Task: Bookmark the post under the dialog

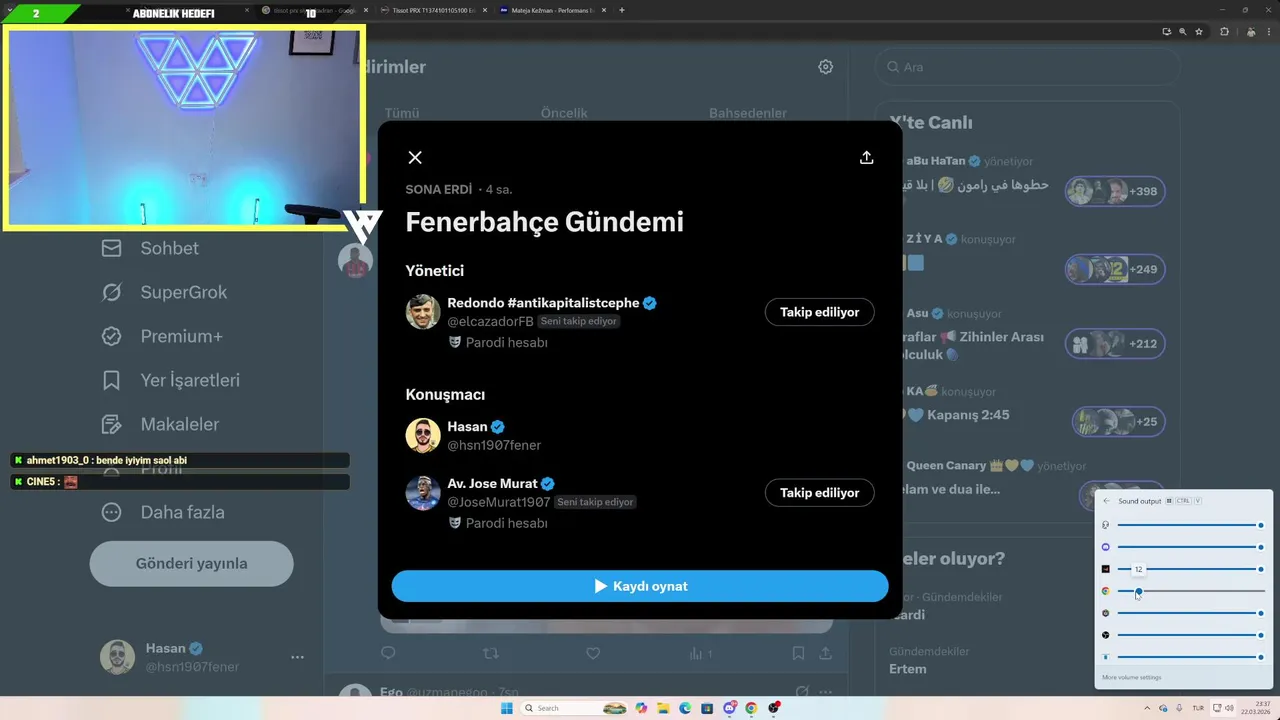Action: 798,653
